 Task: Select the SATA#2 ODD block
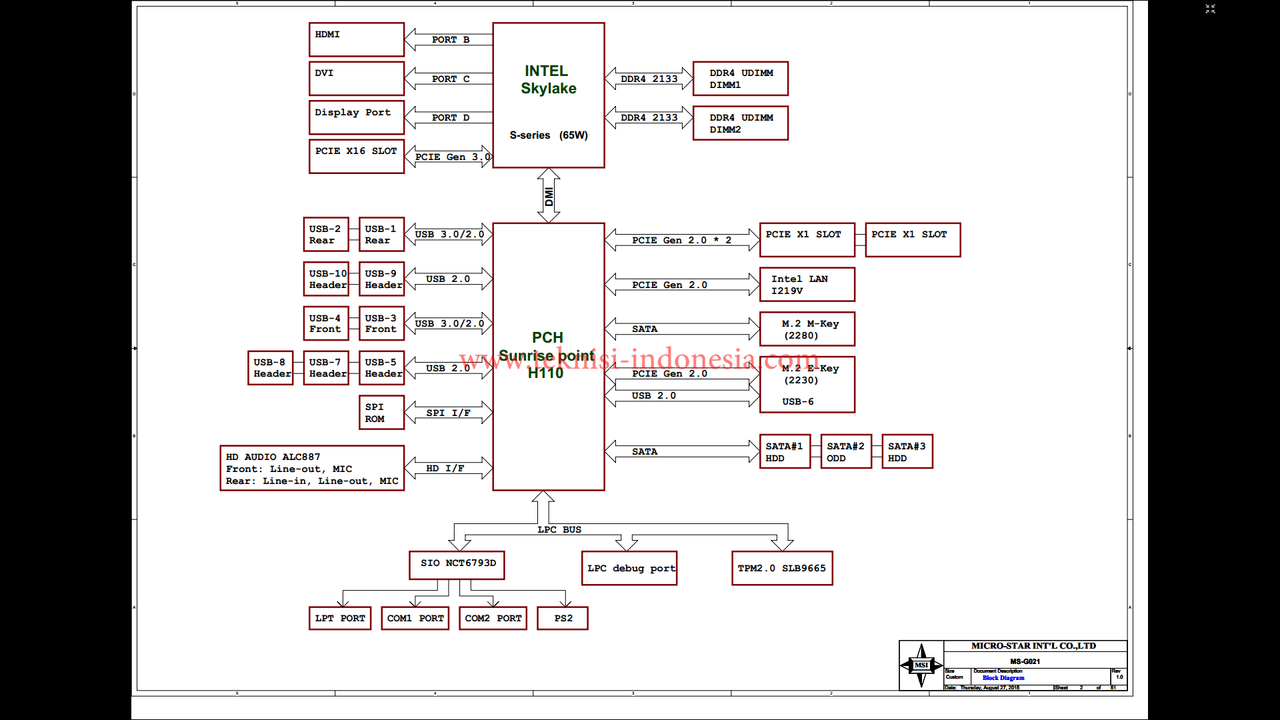846,451
